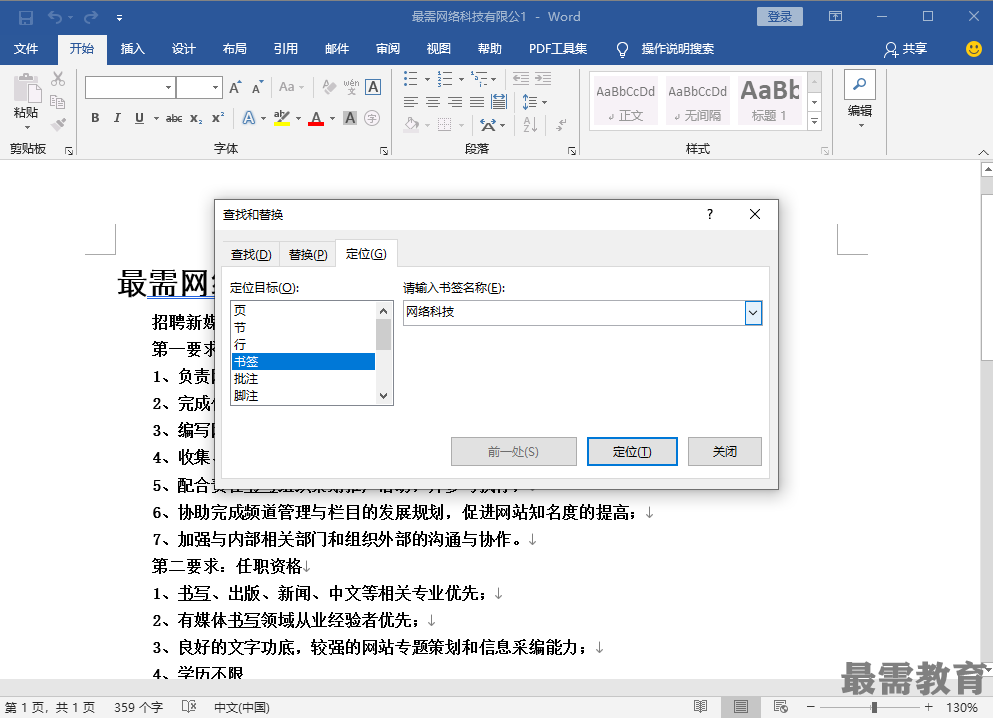Insert enclosed character icon
This screenshot has height=718, width=993.
372,118
